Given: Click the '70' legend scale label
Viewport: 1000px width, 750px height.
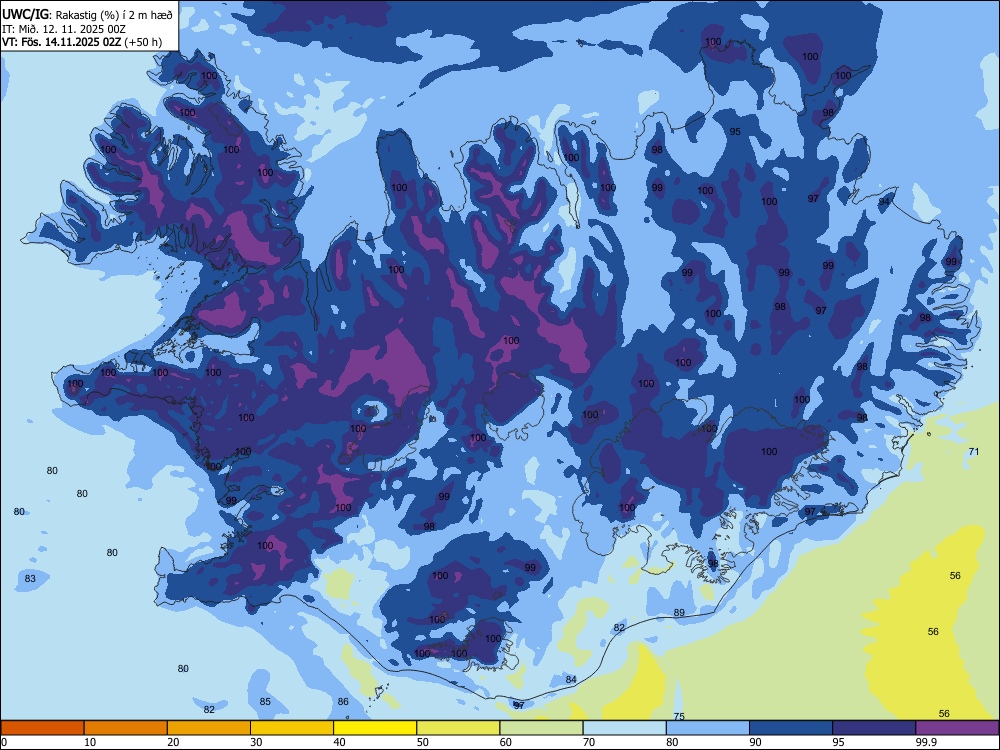Looking at the screenshot, I should tap(589, 742).
